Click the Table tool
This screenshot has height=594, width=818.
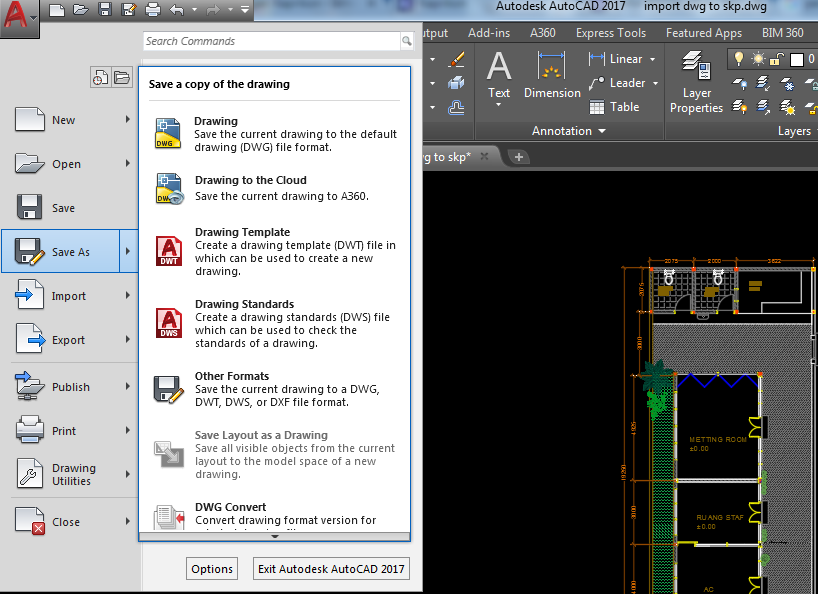click(x=614, y=107)
